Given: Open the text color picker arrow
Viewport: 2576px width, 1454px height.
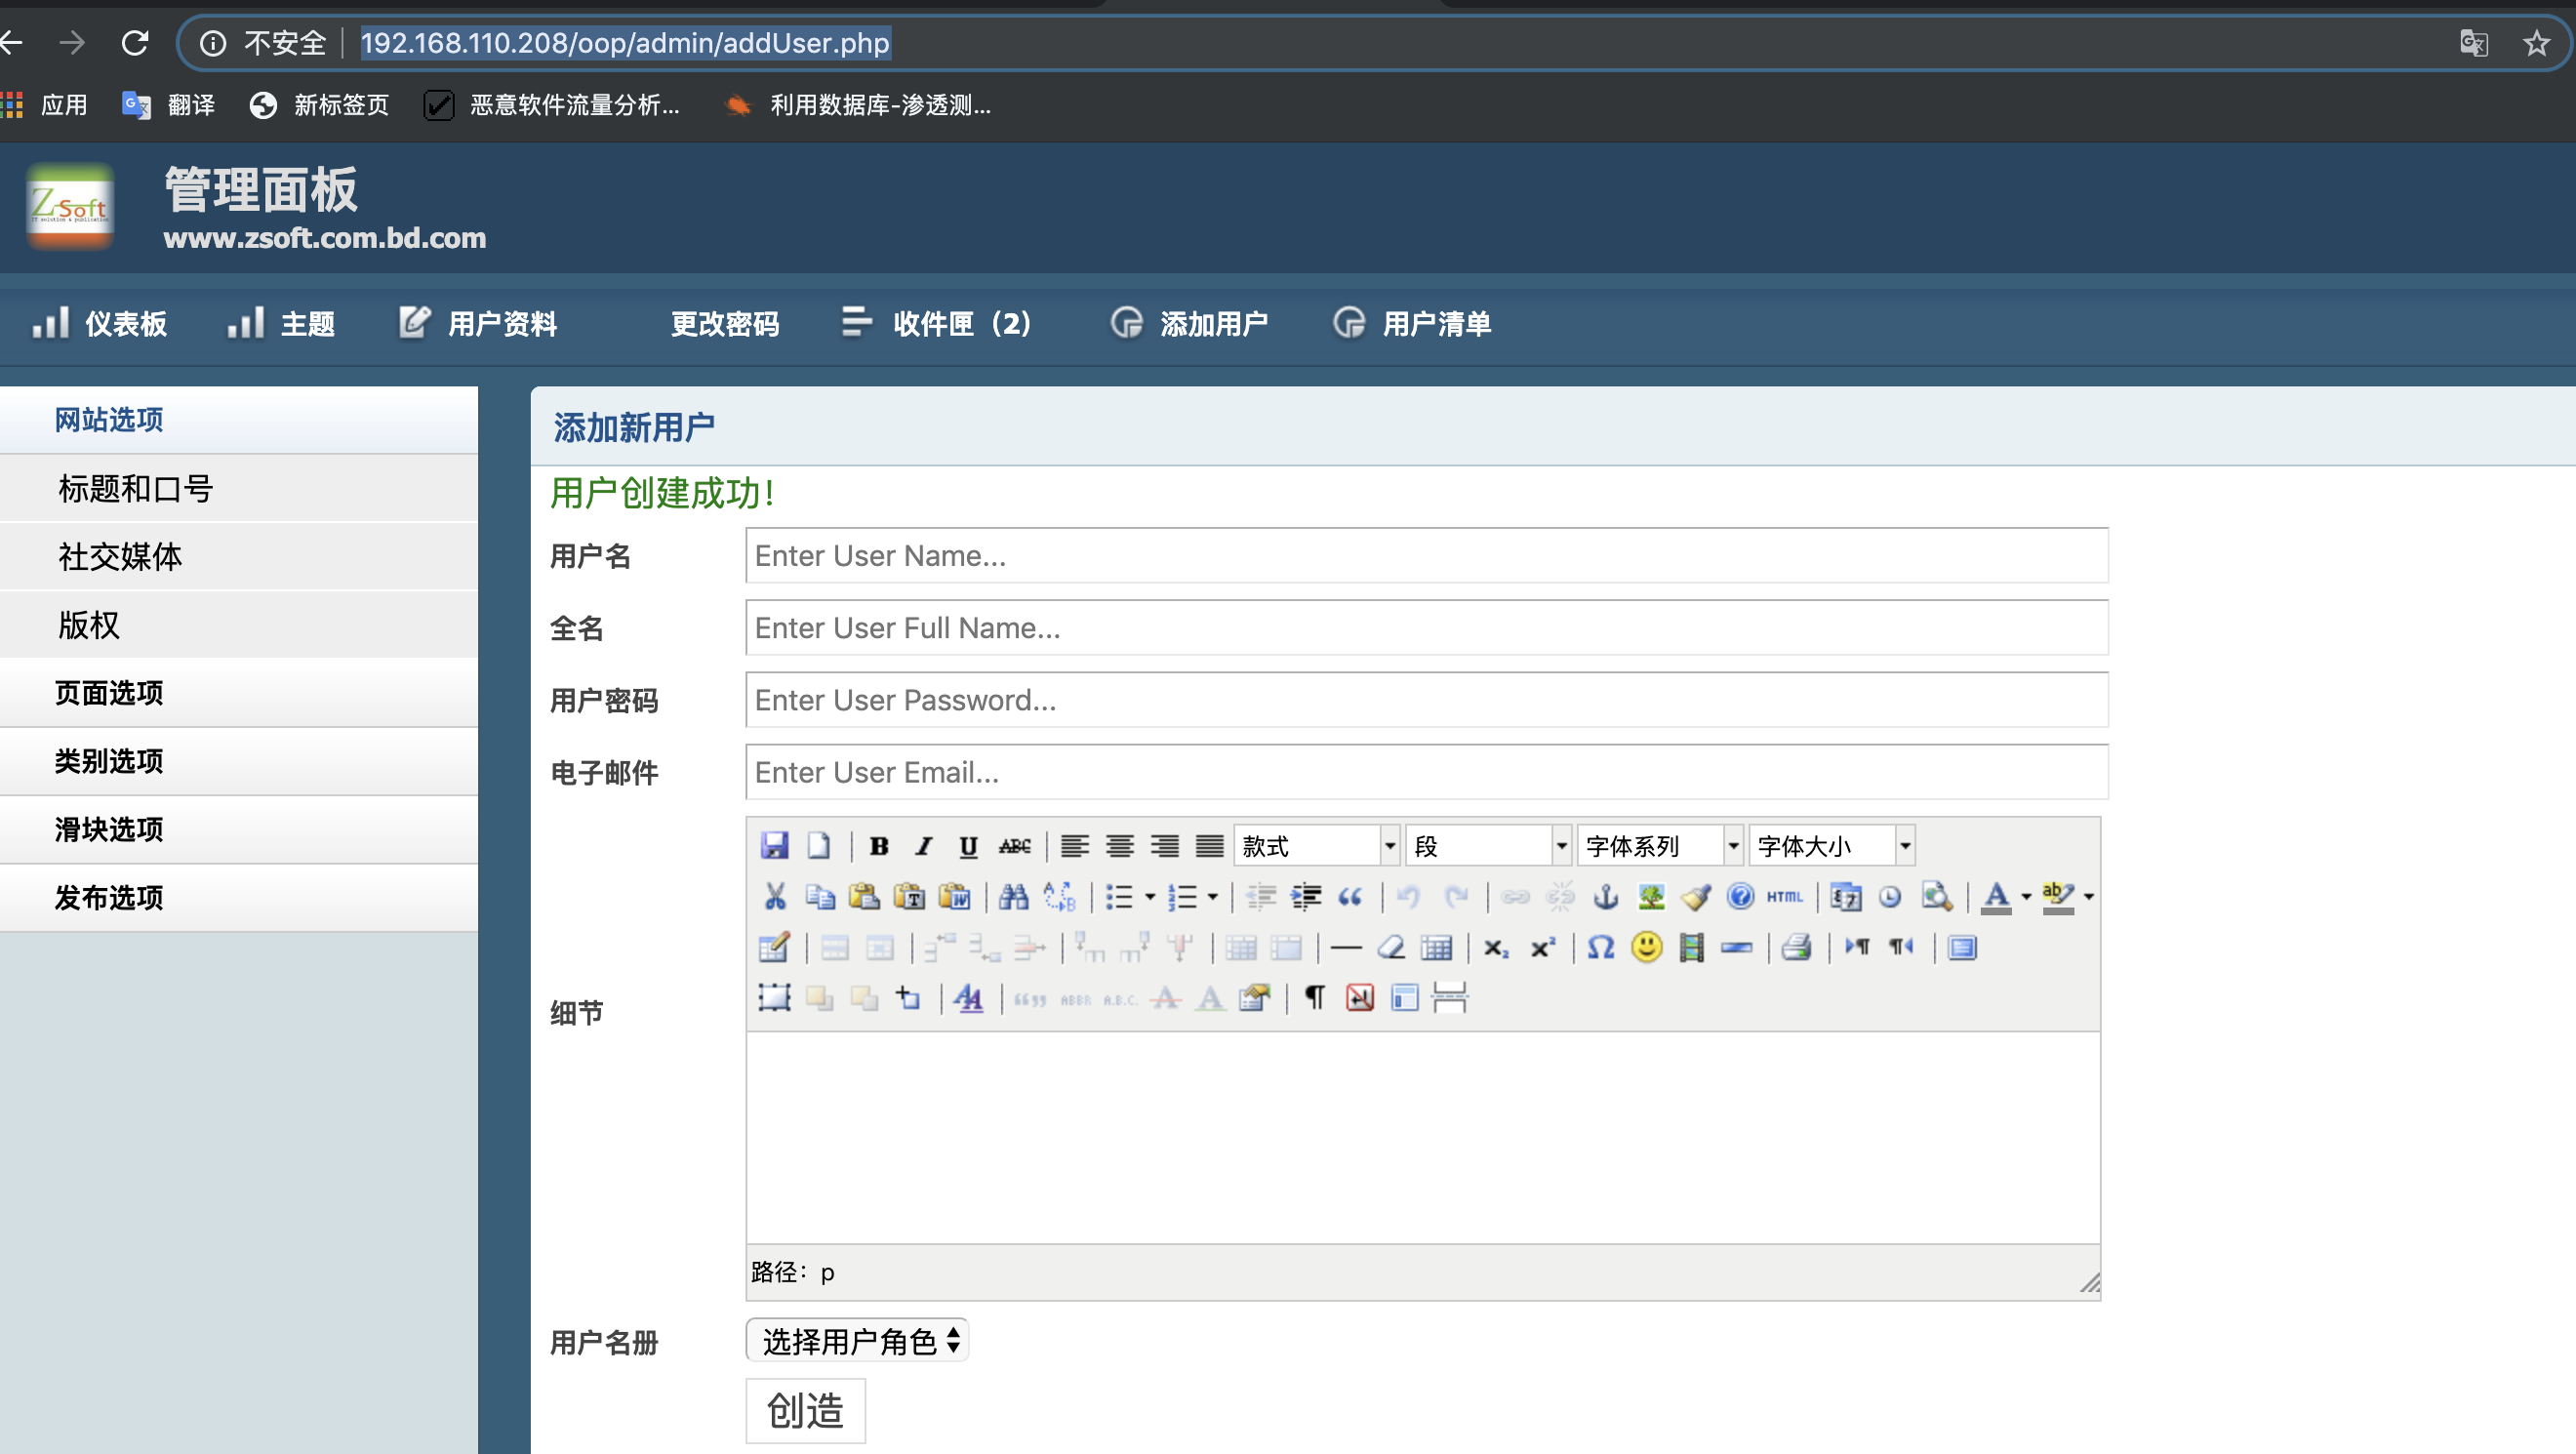Looking at the screenshot, I should (2026, 897).
